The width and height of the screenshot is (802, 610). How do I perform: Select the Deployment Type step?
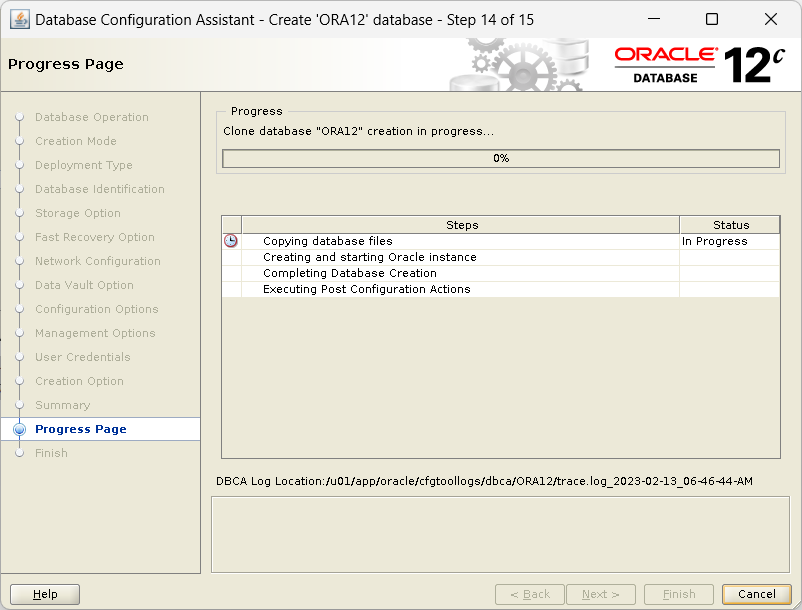[84, 165]
